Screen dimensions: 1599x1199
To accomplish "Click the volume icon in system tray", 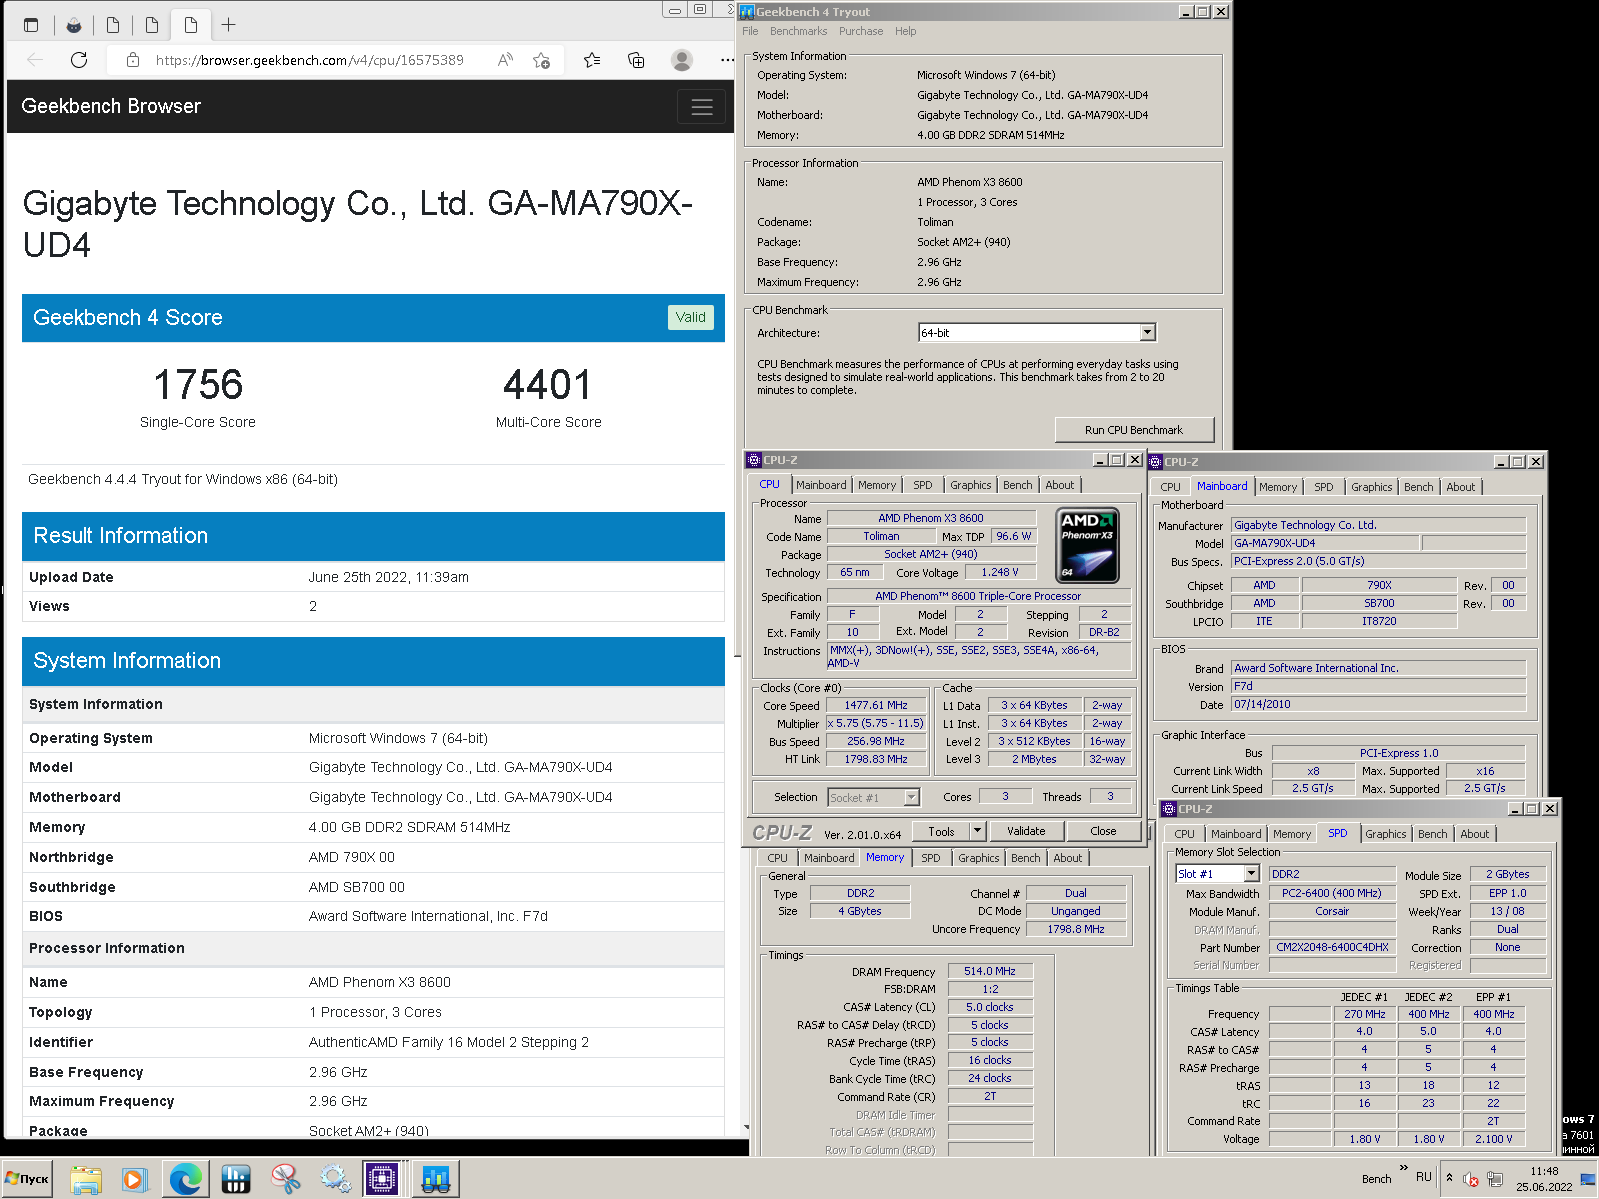I will pos(1471,1179).
